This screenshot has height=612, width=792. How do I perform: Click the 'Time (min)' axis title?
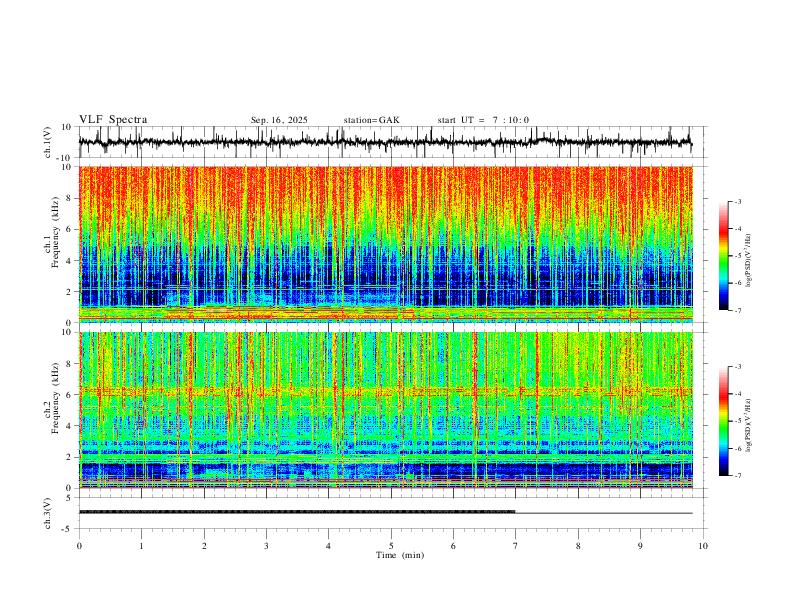coord(400,555)
